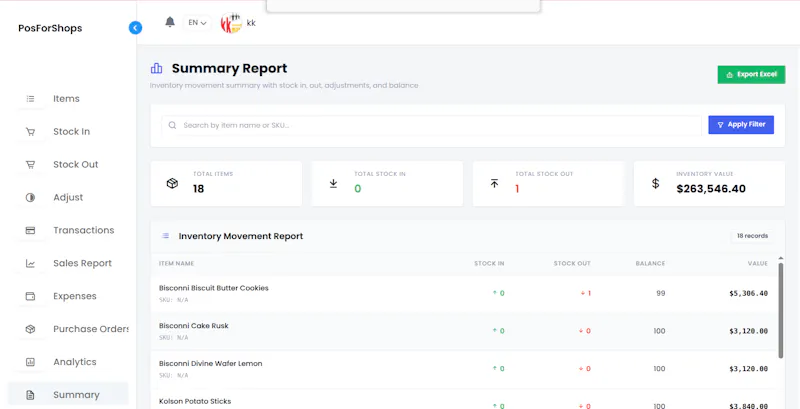Viewport: 800px width, 409px height.
Task: Open notifications via the bell icon
Action: [x=170, y=22]
